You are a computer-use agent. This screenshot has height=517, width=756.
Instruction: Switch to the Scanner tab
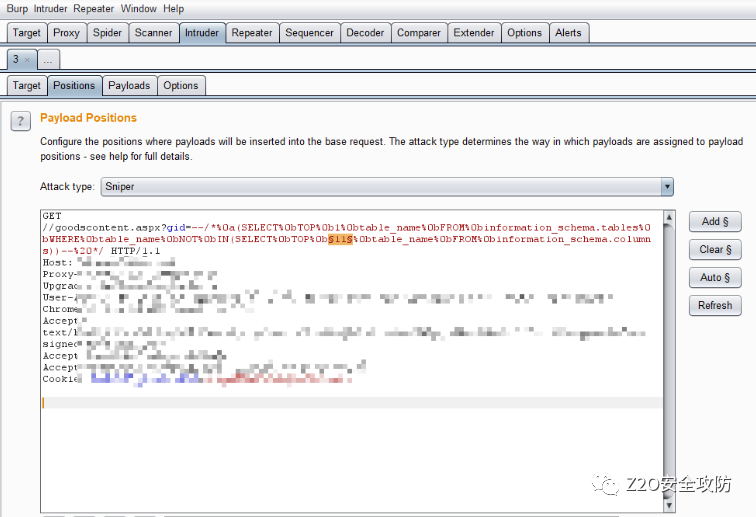click(153, 33)
